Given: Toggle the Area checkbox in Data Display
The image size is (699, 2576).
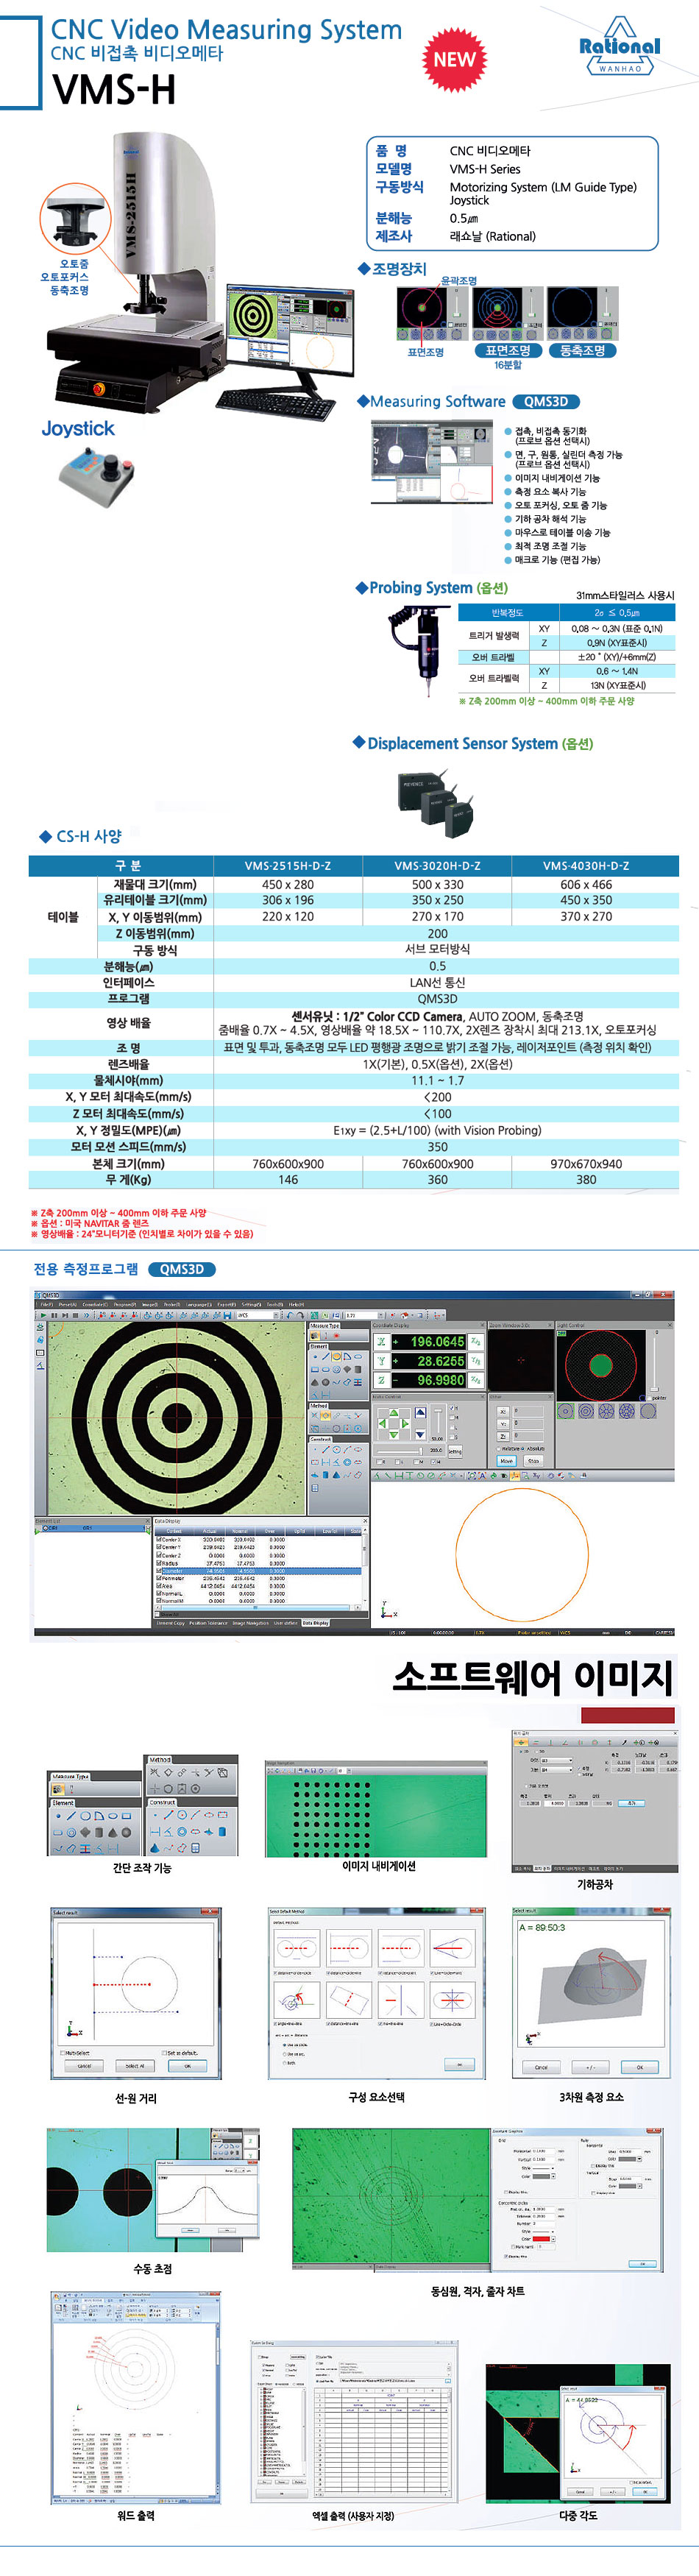Looking at the screenshot, I should tap(158, 1586).
